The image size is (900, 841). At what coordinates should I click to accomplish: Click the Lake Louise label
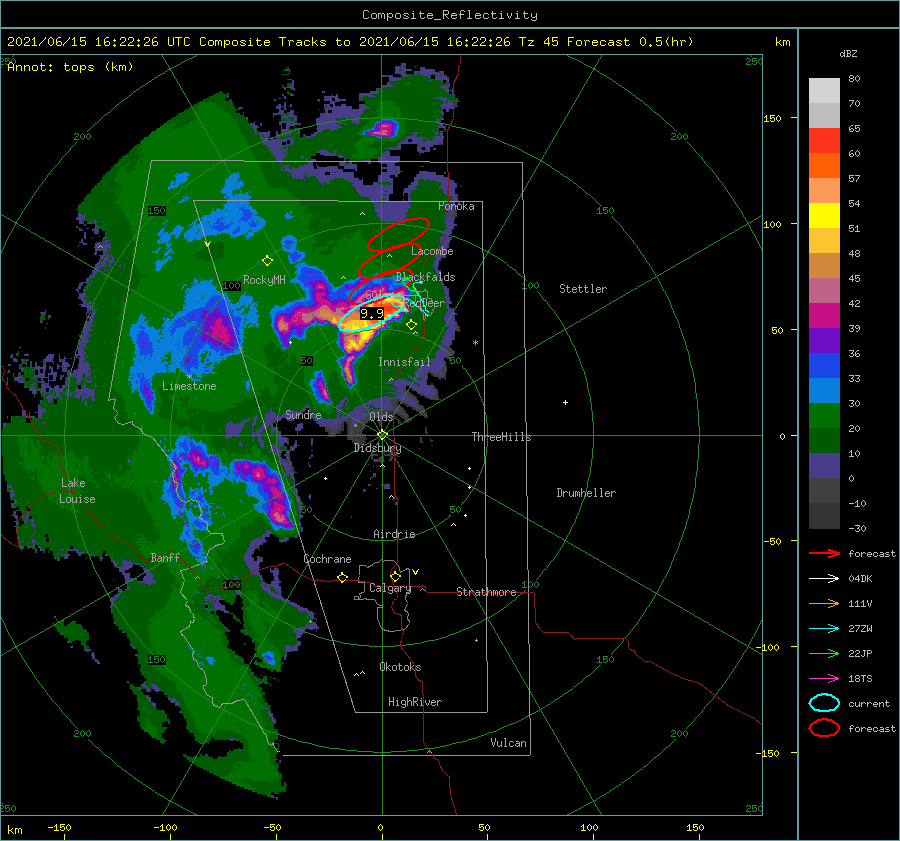point(77,491)
